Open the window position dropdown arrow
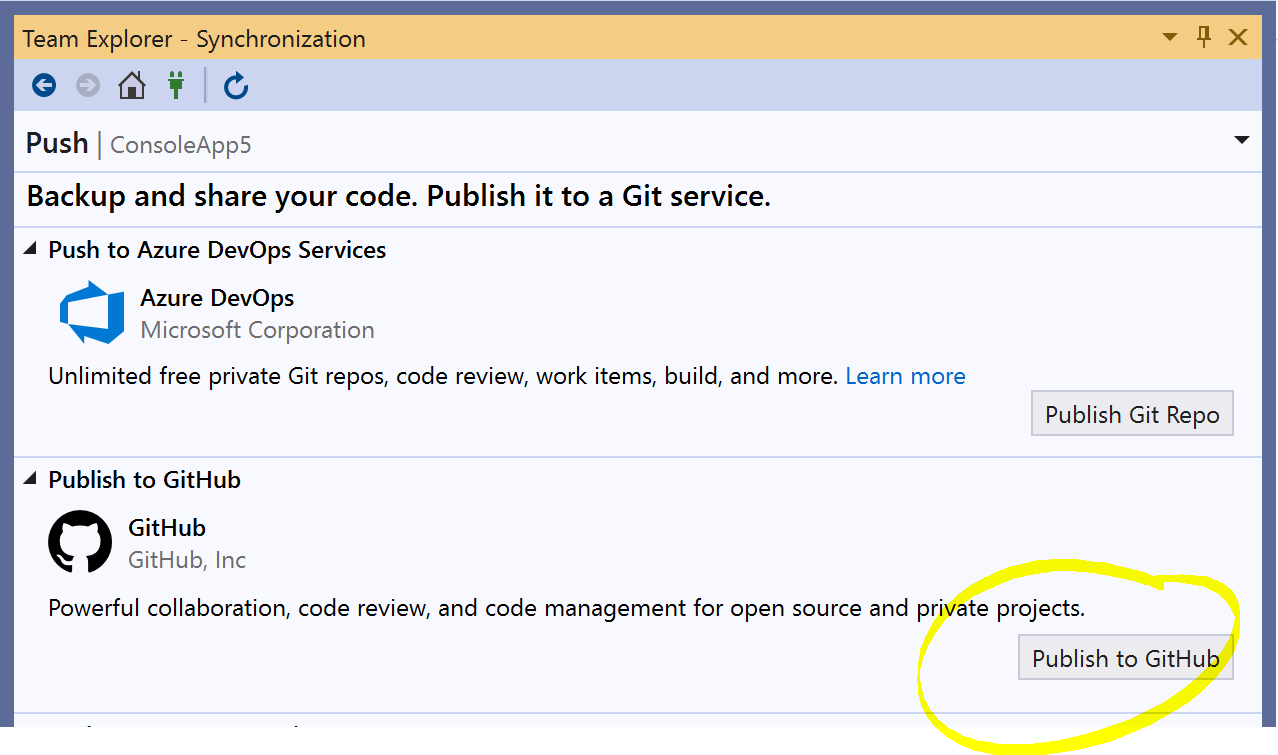1278x755 pixels. [x=1170, y=39]
